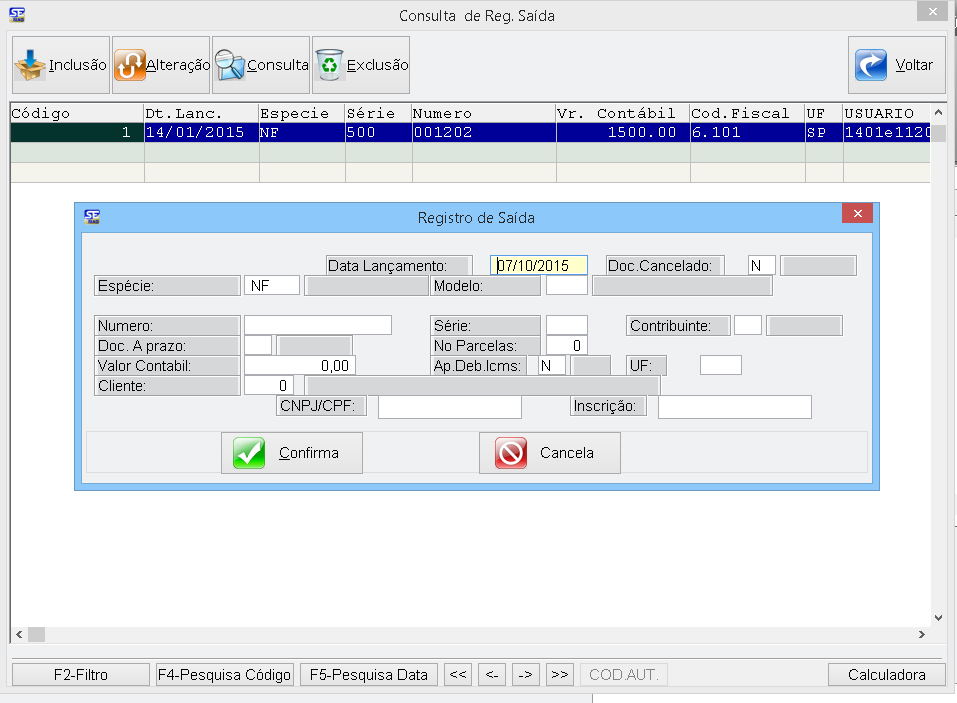Jump to first record with << button
Image resolution: width=957 pixels, height=703 pixels.
[x=458, y=675]
